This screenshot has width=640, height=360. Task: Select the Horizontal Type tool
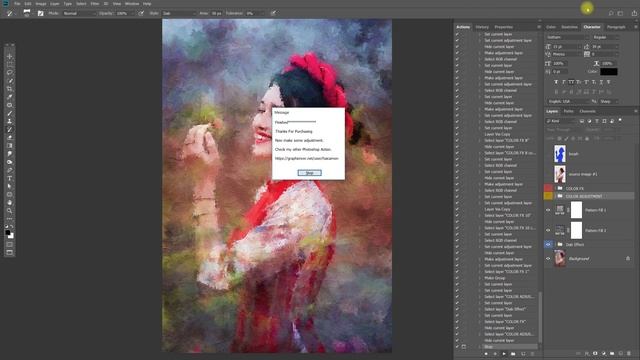9,178
